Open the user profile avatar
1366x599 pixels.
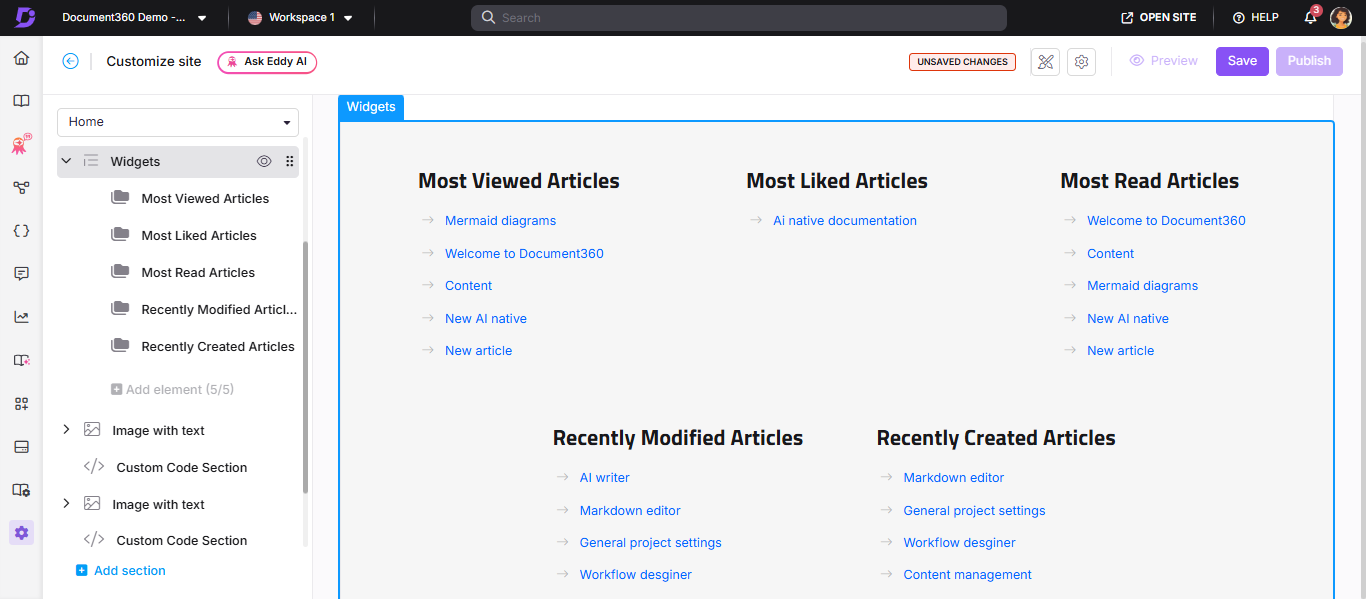(x=1341, y=18)
